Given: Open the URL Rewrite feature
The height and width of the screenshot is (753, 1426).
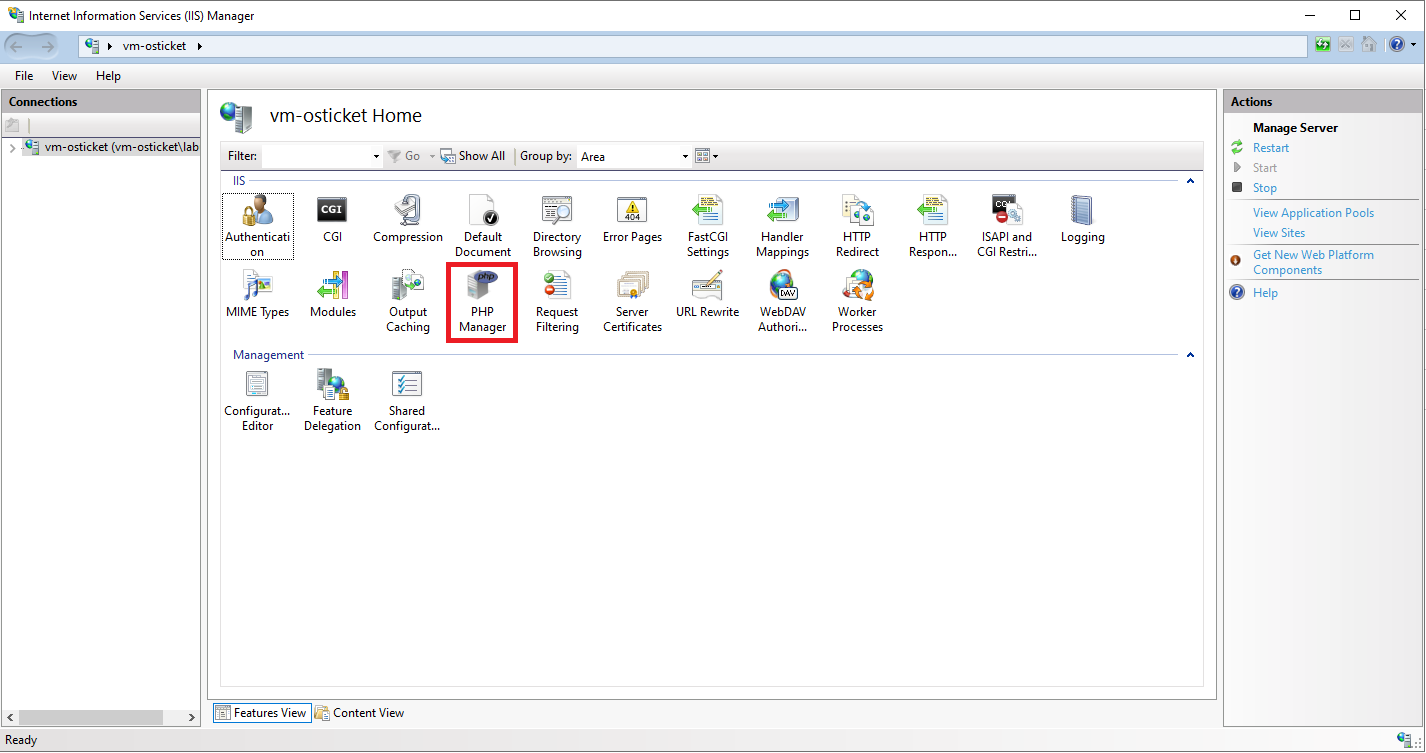Looking at the screenshot, I should click(708, 294).
